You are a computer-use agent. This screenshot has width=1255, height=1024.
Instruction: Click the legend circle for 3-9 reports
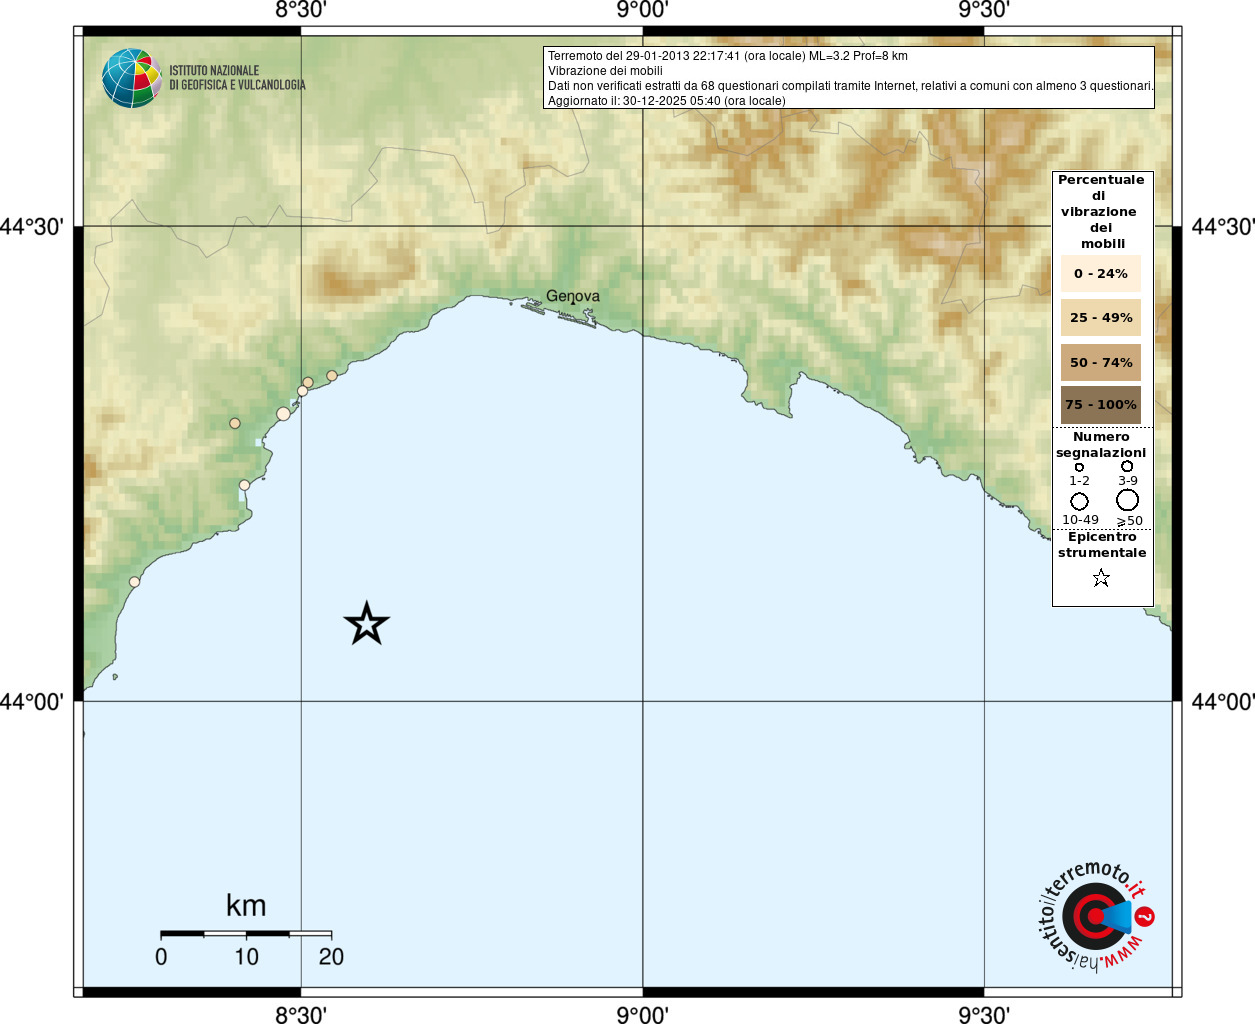click(x=1127, y=466)
